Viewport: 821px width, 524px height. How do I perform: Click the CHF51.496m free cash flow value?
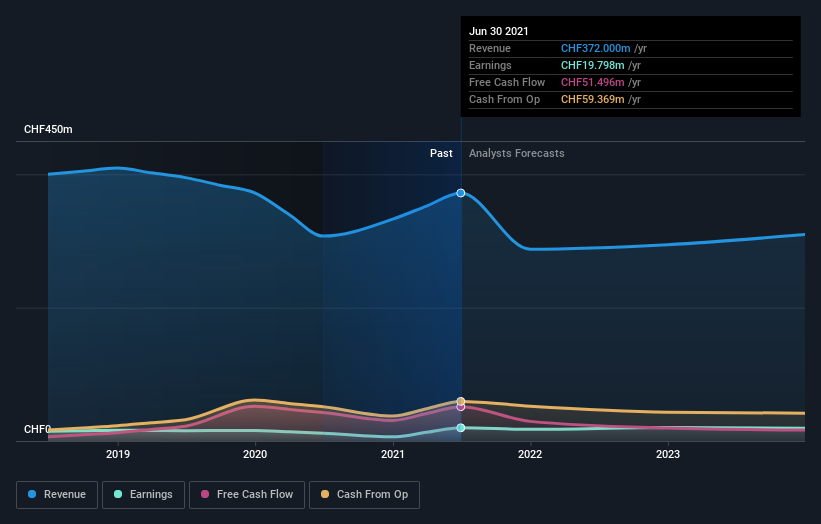tap(592, 82)
